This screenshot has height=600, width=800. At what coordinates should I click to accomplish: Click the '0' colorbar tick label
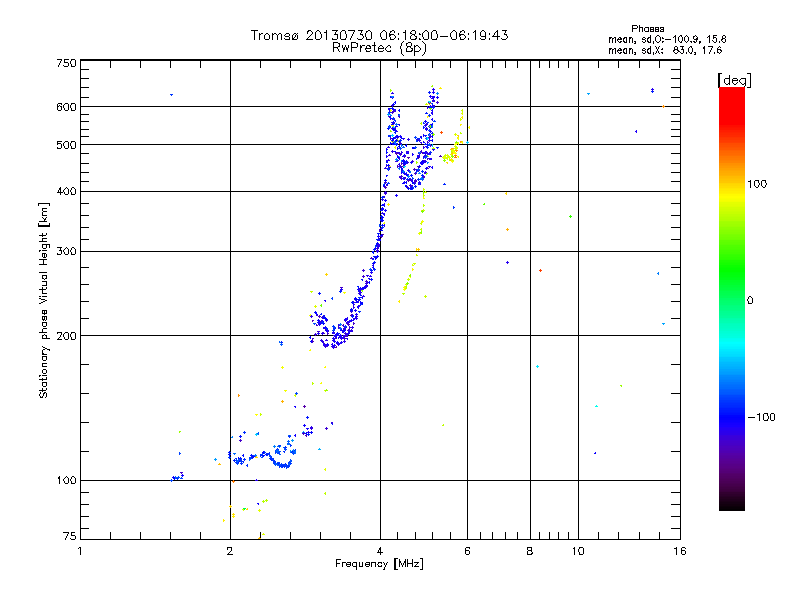tap(750, 300)
